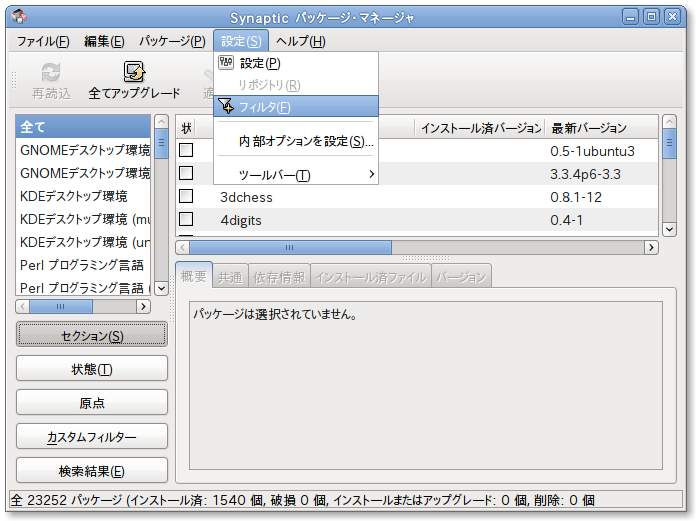Image resolution: width=696 pixels, height=521 pixels.
Task: Click the 3dchess package name
Action: [246, 197]
